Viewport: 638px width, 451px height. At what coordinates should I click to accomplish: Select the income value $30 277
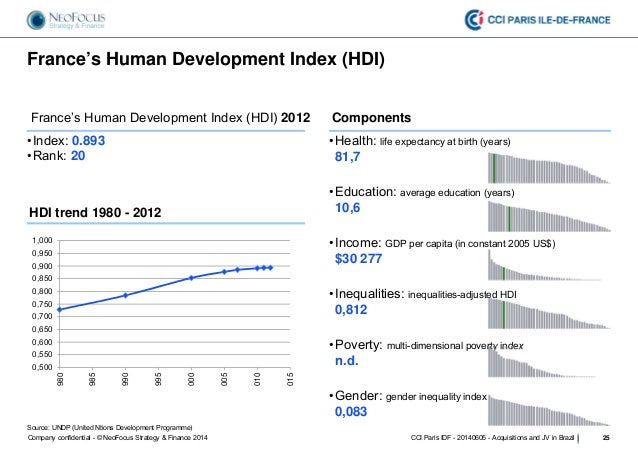coord(358,259)
